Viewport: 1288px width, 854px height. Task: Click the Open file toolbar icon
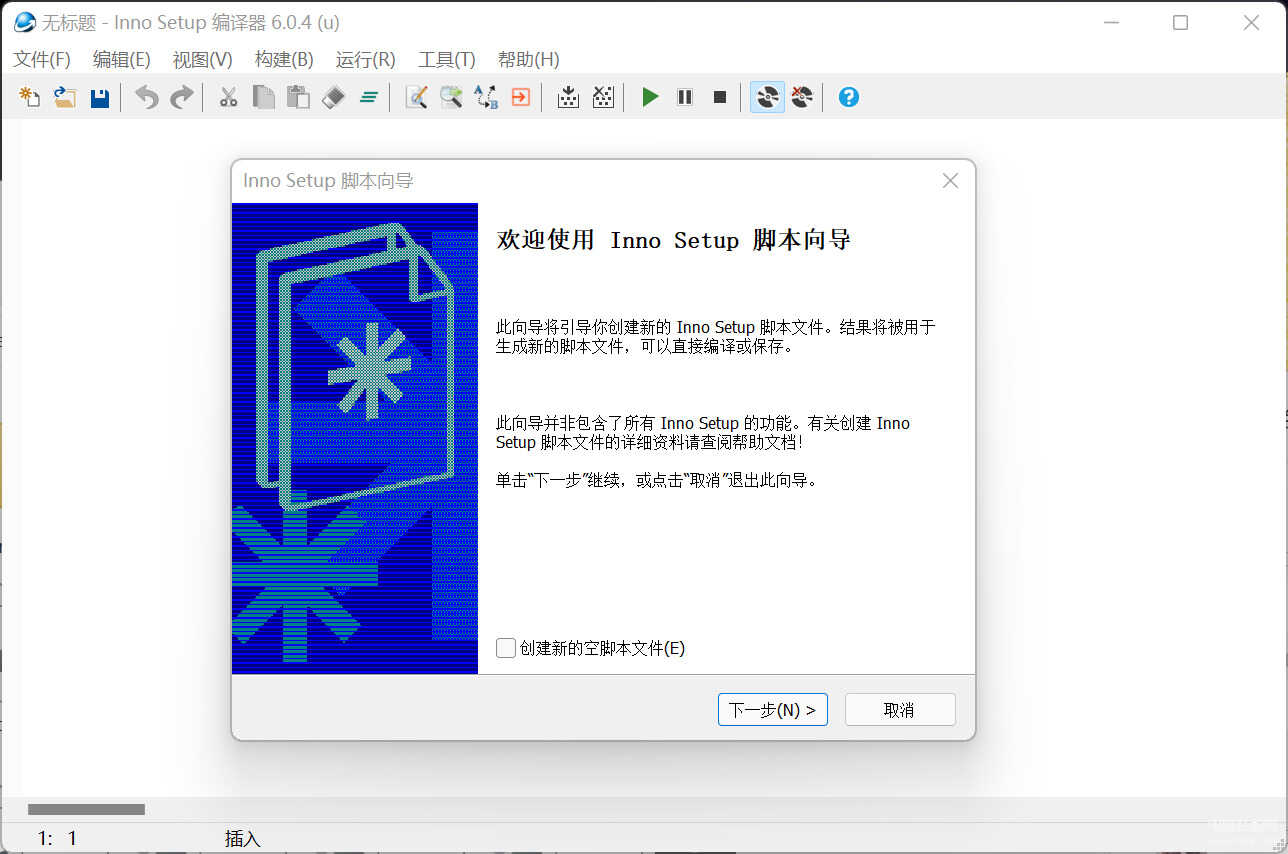65,97
